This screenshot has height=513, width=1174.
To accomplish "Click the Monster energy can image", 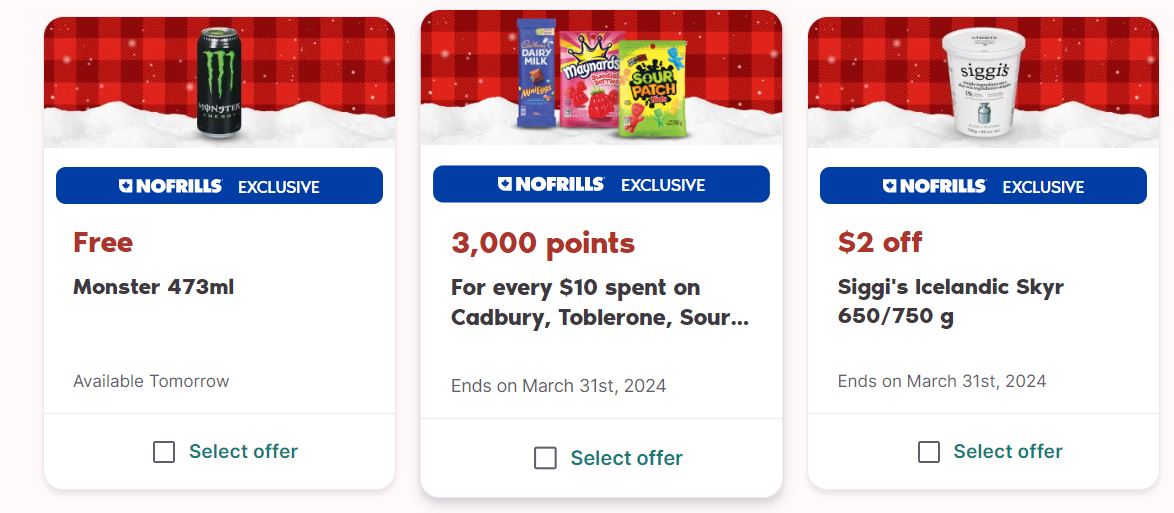I will [219, 82].
